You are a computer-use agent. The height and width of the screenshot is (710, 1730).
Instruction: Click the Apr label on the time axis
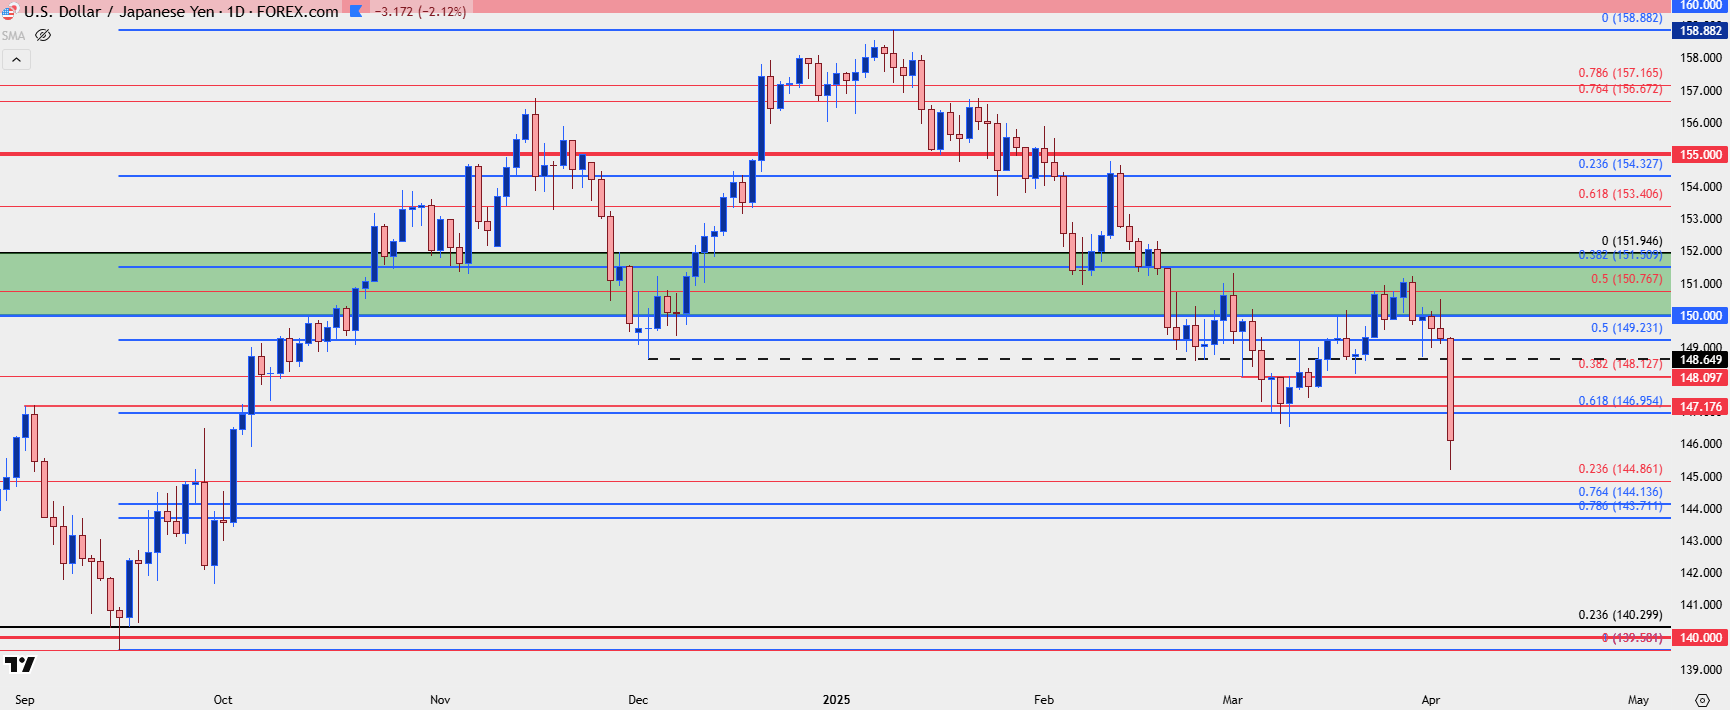pos(1430,700)
